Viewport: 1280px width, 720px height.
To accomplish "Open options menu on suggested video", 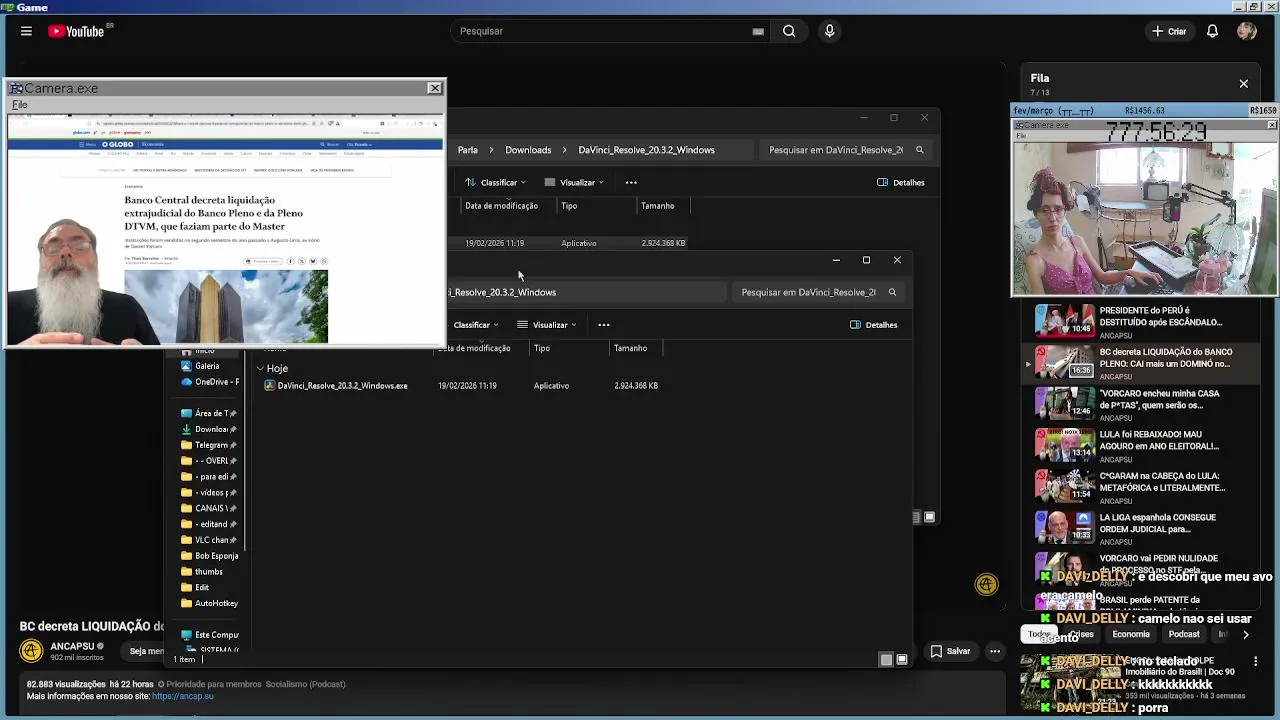I will click(1255, 661).
